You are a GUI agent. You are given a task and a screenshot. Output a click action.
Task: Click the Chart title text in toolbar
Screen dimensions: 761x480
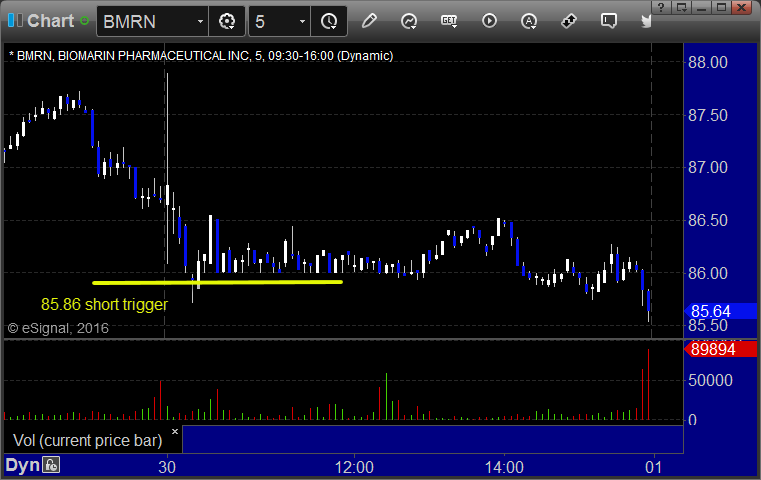[x=50, y=21]
